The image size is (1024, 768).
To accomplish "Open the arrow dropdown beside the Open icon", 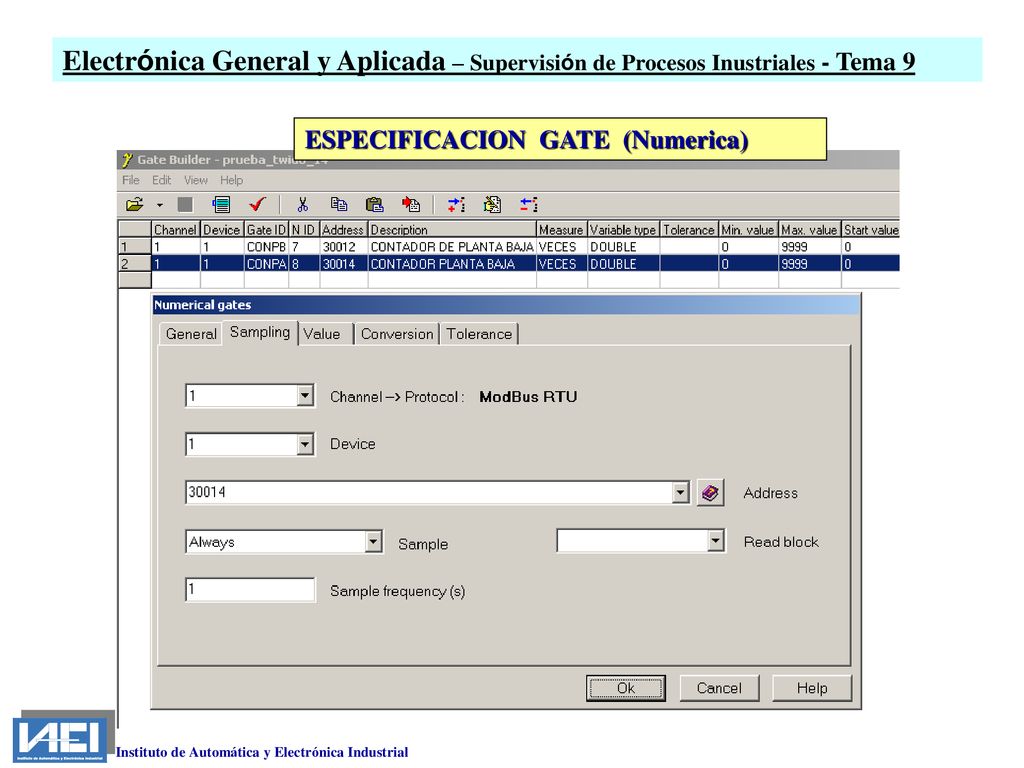I will point(159,205).
